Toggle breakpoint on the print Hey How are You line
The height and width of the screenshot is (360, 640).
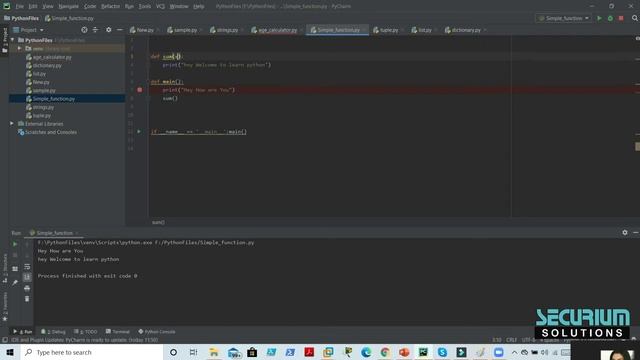click(x=140, y=90)
